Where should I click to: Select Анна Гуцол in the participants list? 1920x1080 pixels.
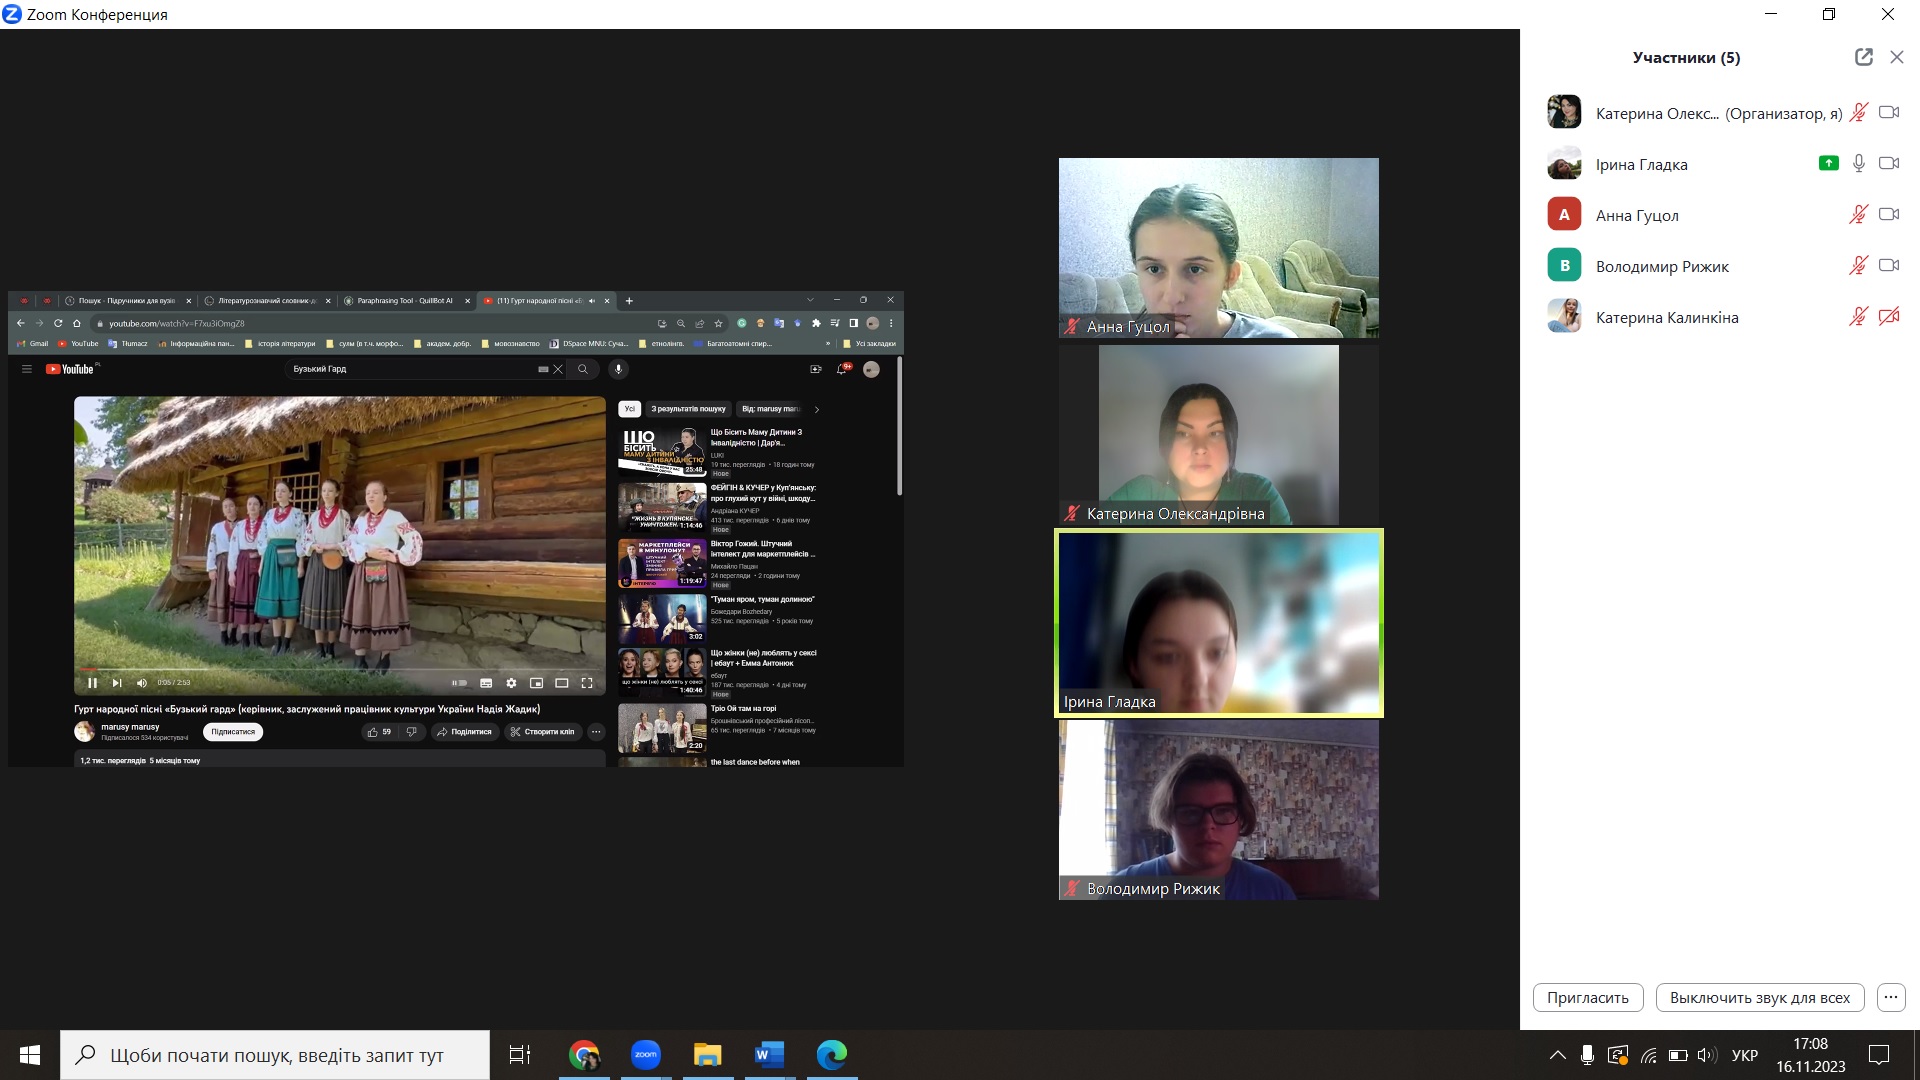coord(1636,215)
